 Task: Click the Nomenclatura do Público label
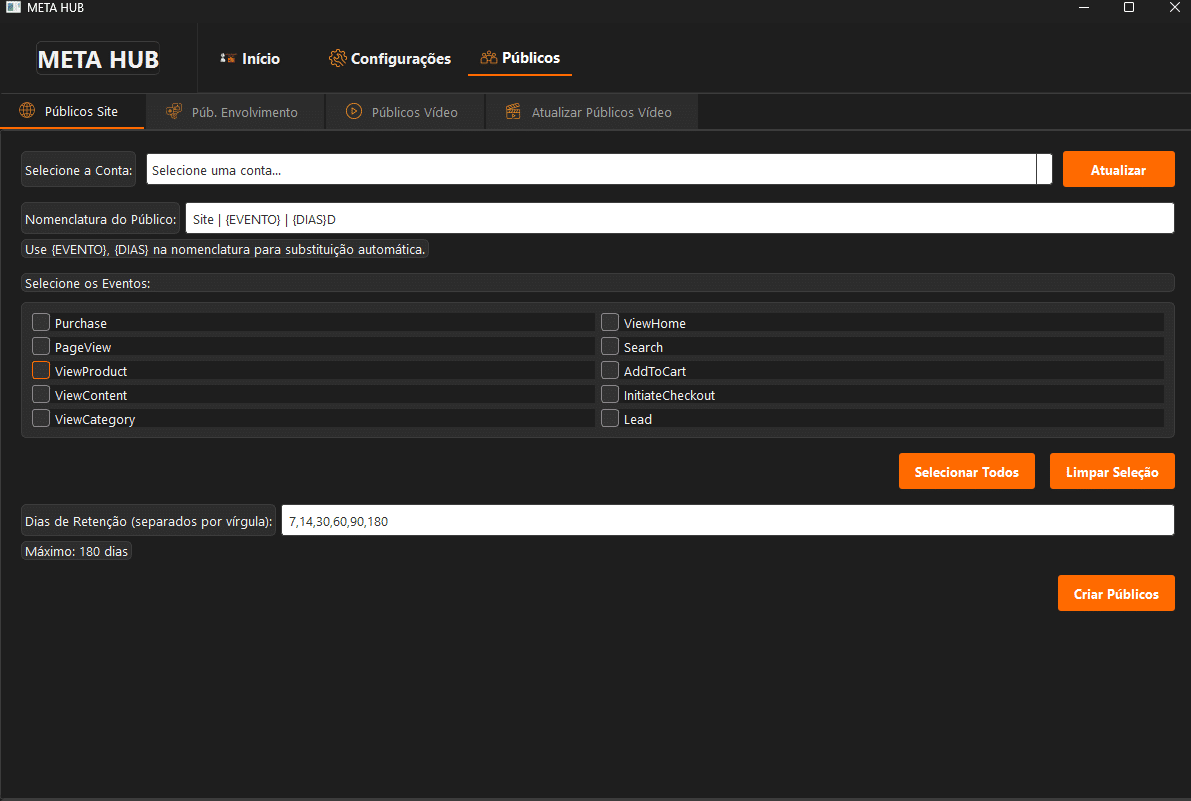[100, 219]
